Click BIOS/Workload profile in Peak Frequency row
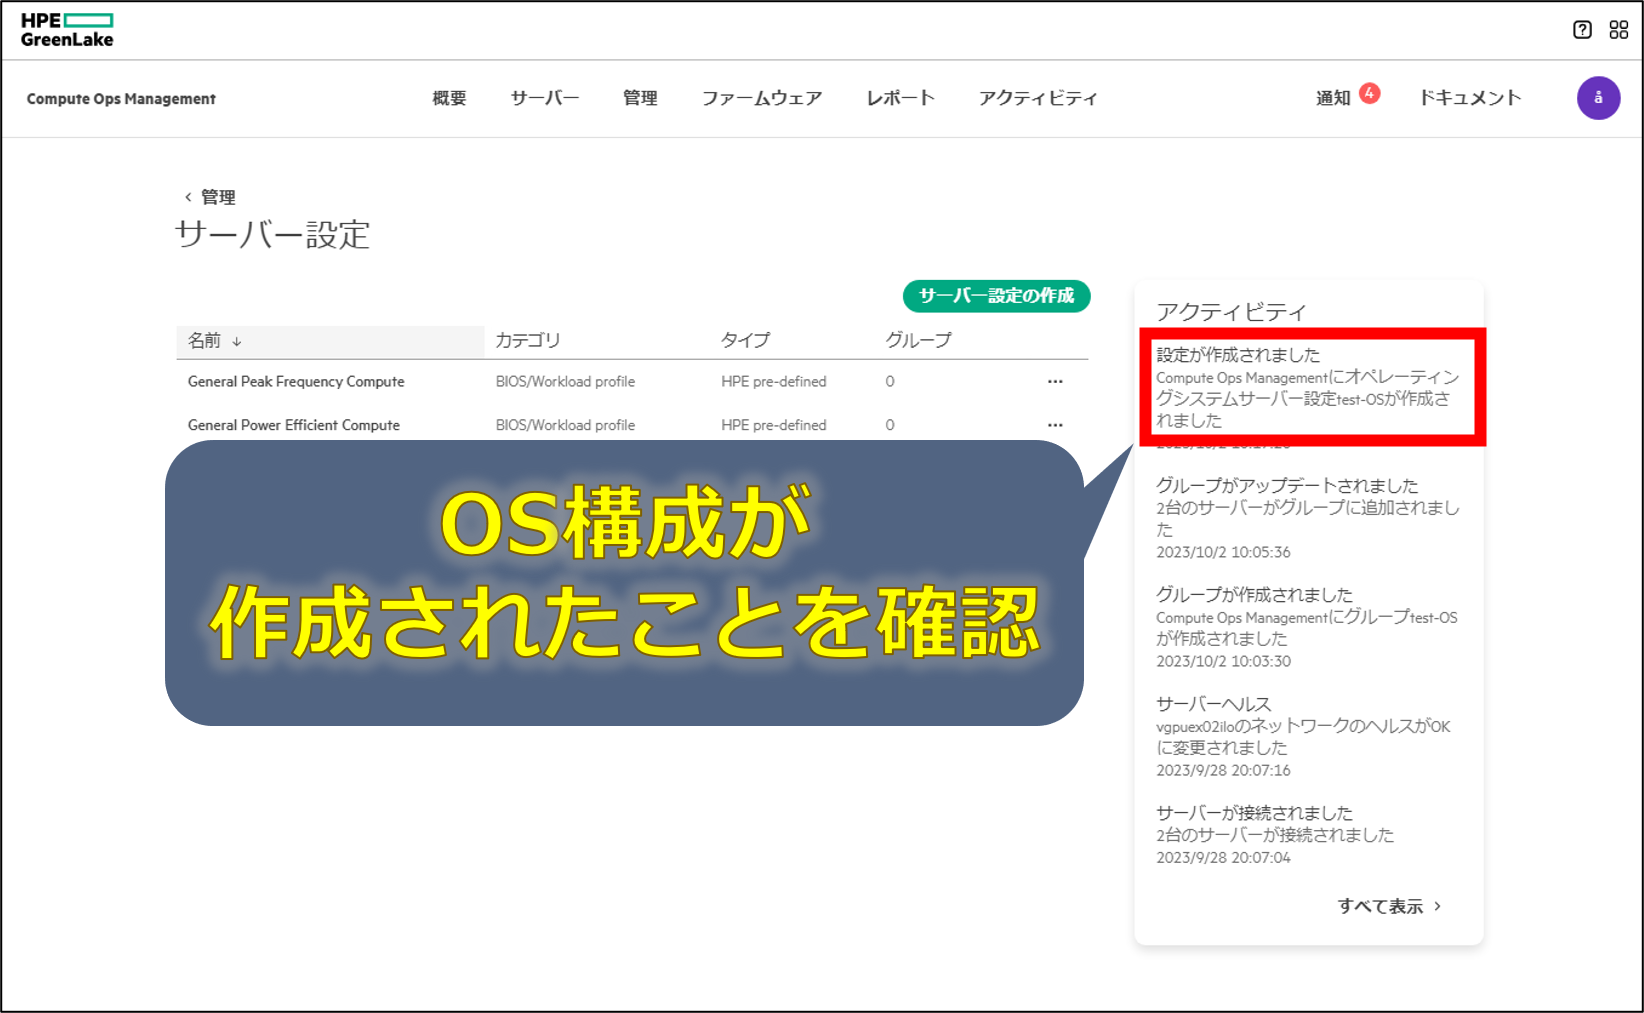The width and height of the screenshot is (1644, 1013). (565, 382)
